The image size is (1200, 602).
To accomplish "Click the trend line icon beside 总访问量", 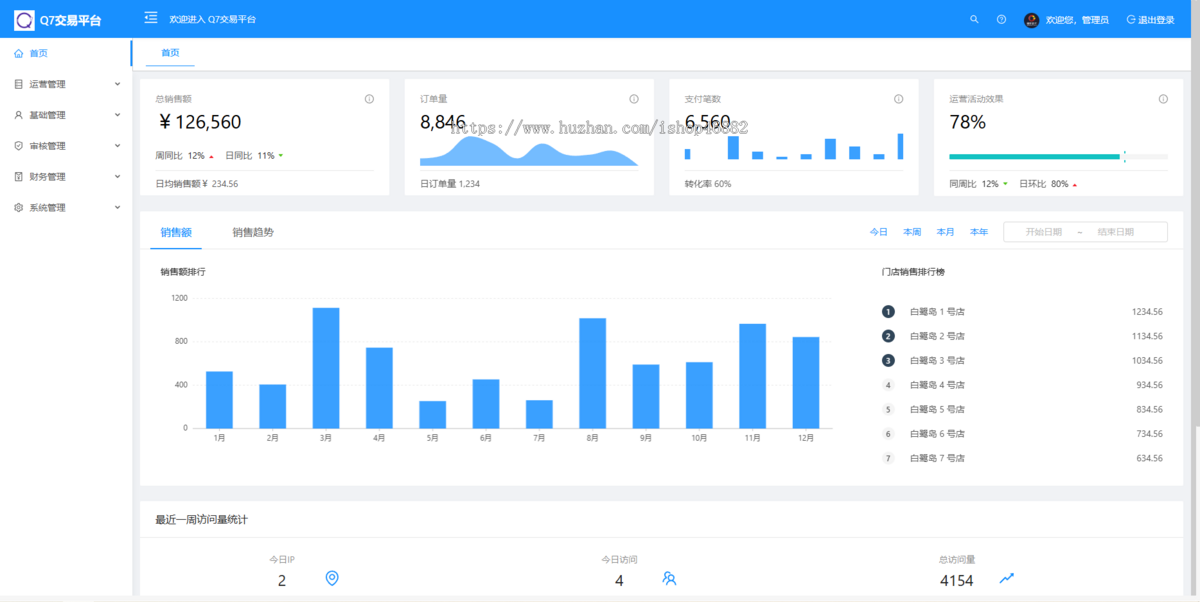I will click(x=1007, y=578).
